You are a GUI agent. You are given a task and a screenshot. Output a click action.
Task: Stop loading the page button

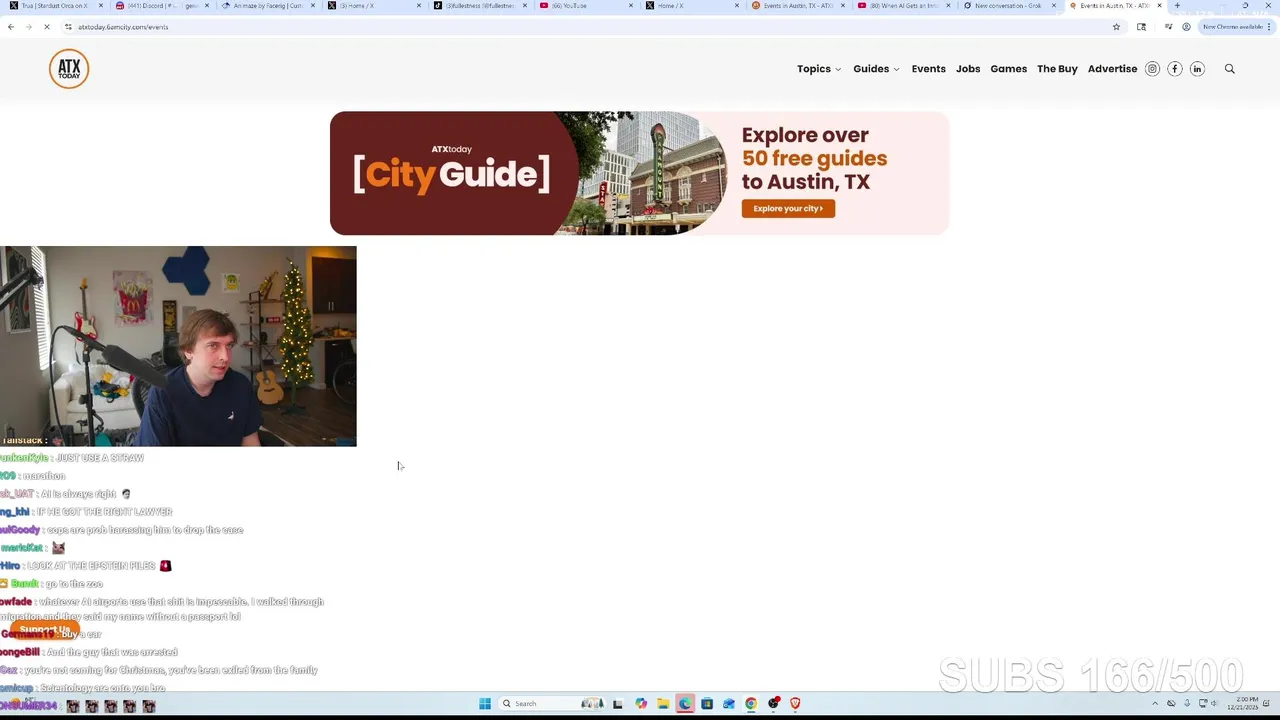tap(46, 27)
